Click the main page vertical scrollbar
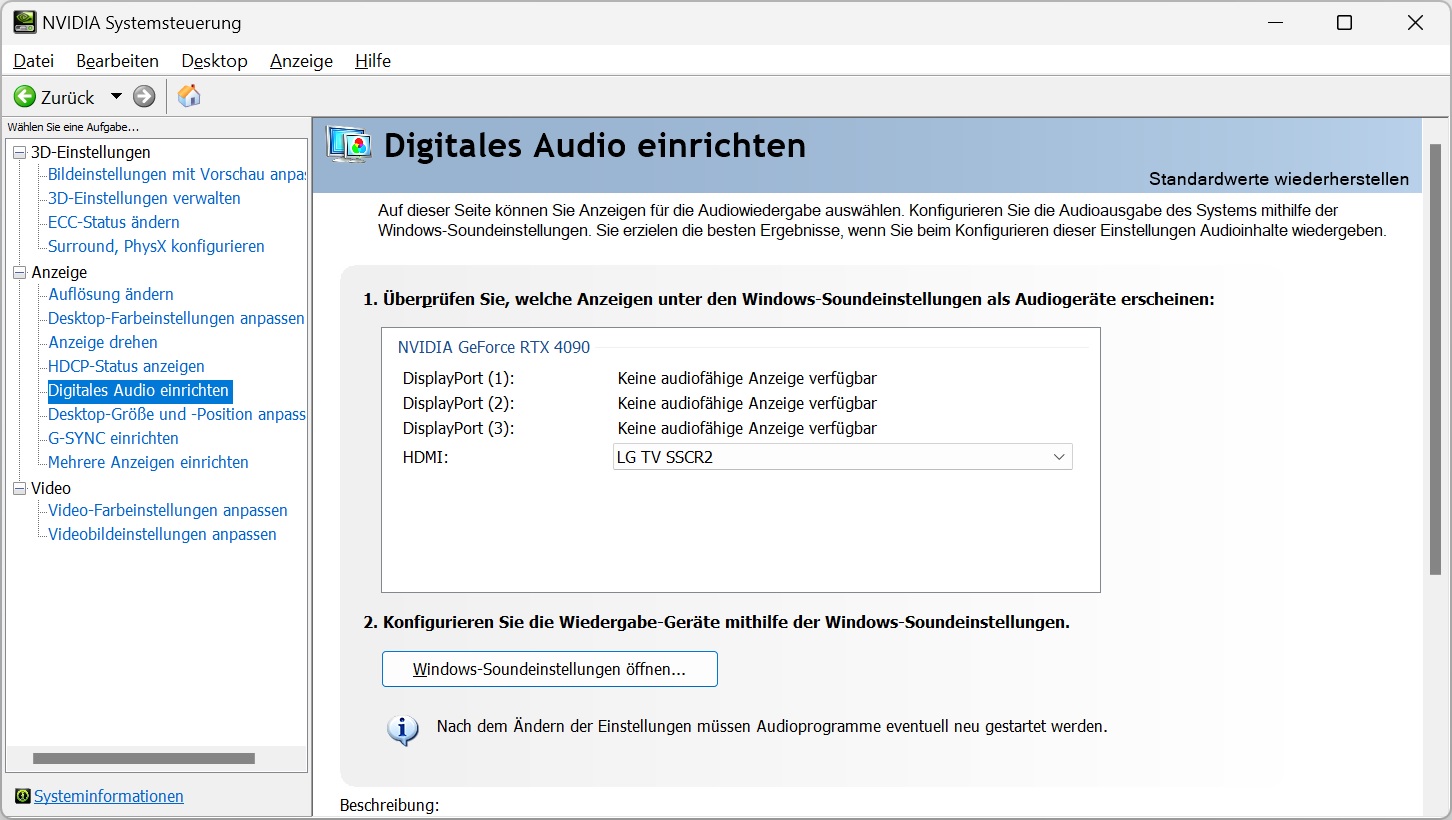This screenshot has height=820, width=1452. click(1435, 359)
